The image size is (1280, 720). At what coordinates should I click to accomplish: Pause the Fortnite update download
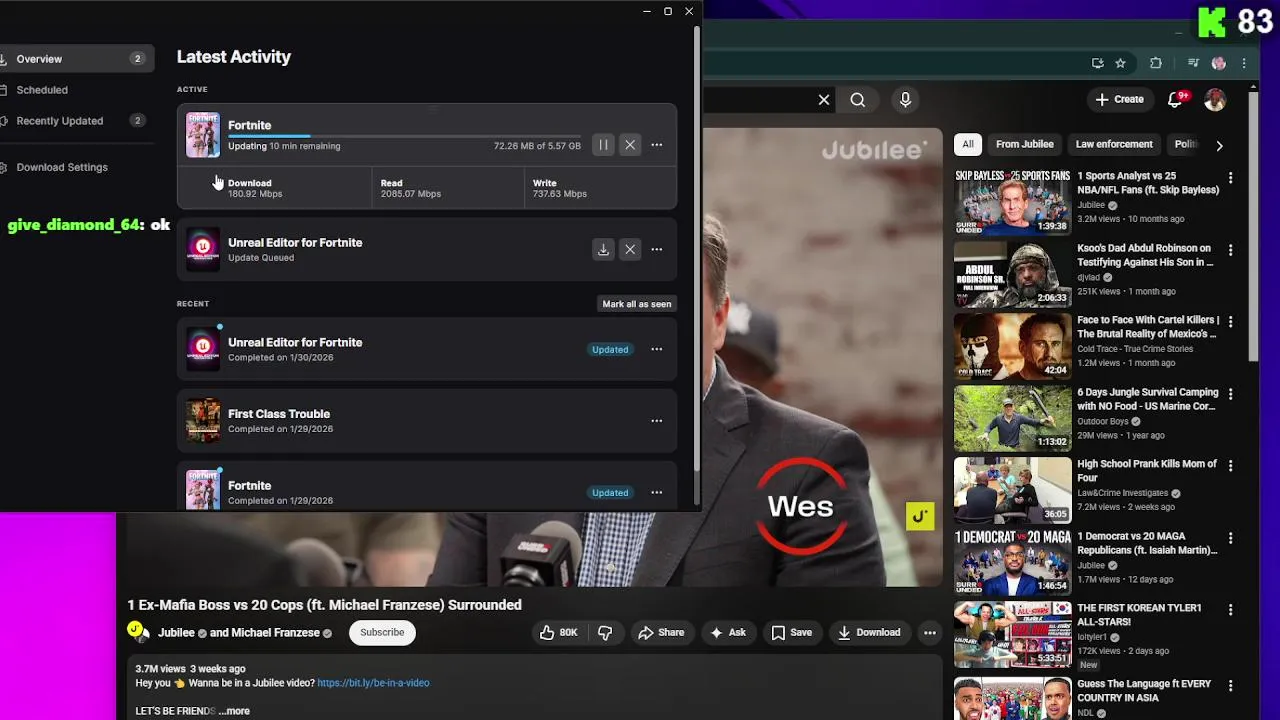(x=603, y=145)
